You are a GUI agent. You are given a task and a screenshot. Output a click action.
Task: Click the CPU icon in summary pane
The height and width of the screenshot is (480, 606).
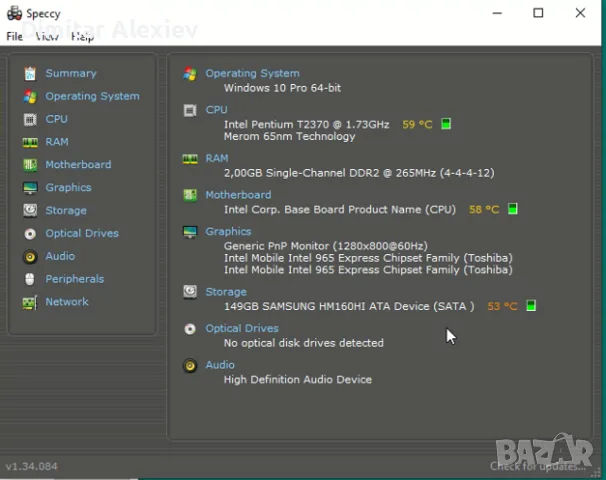pyautogui.click(x=190, y=110)
